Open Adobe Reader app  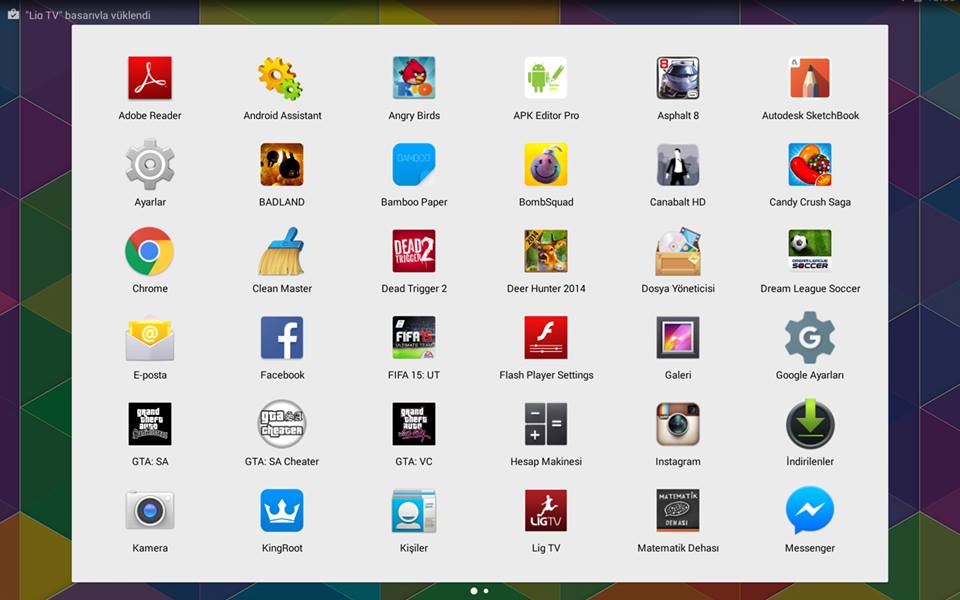(150, 78)
